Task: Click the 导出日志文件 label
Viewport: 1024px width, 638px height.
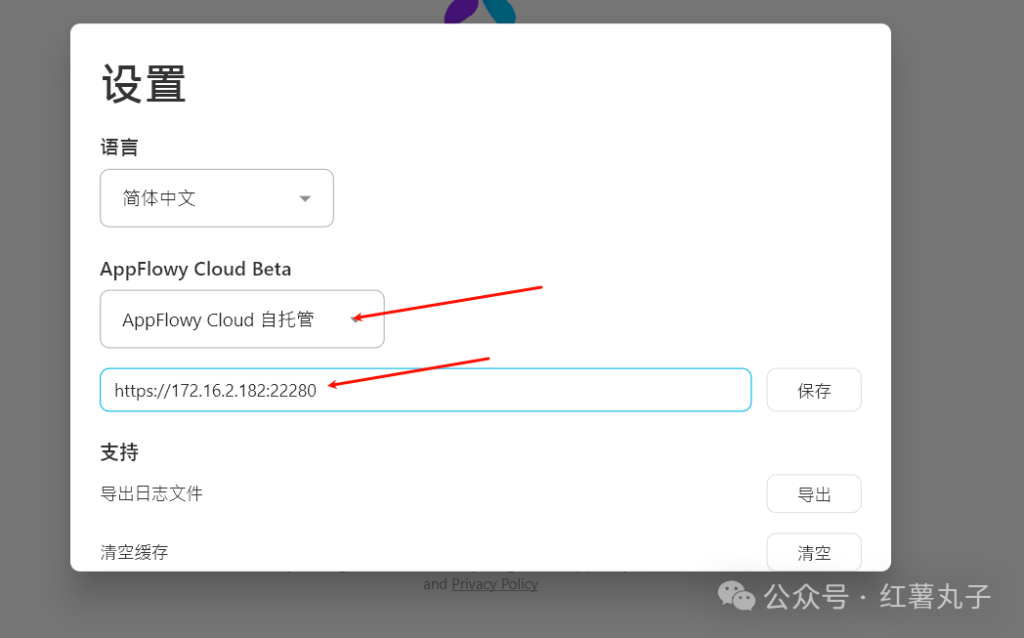Action: tap(151, 493)
